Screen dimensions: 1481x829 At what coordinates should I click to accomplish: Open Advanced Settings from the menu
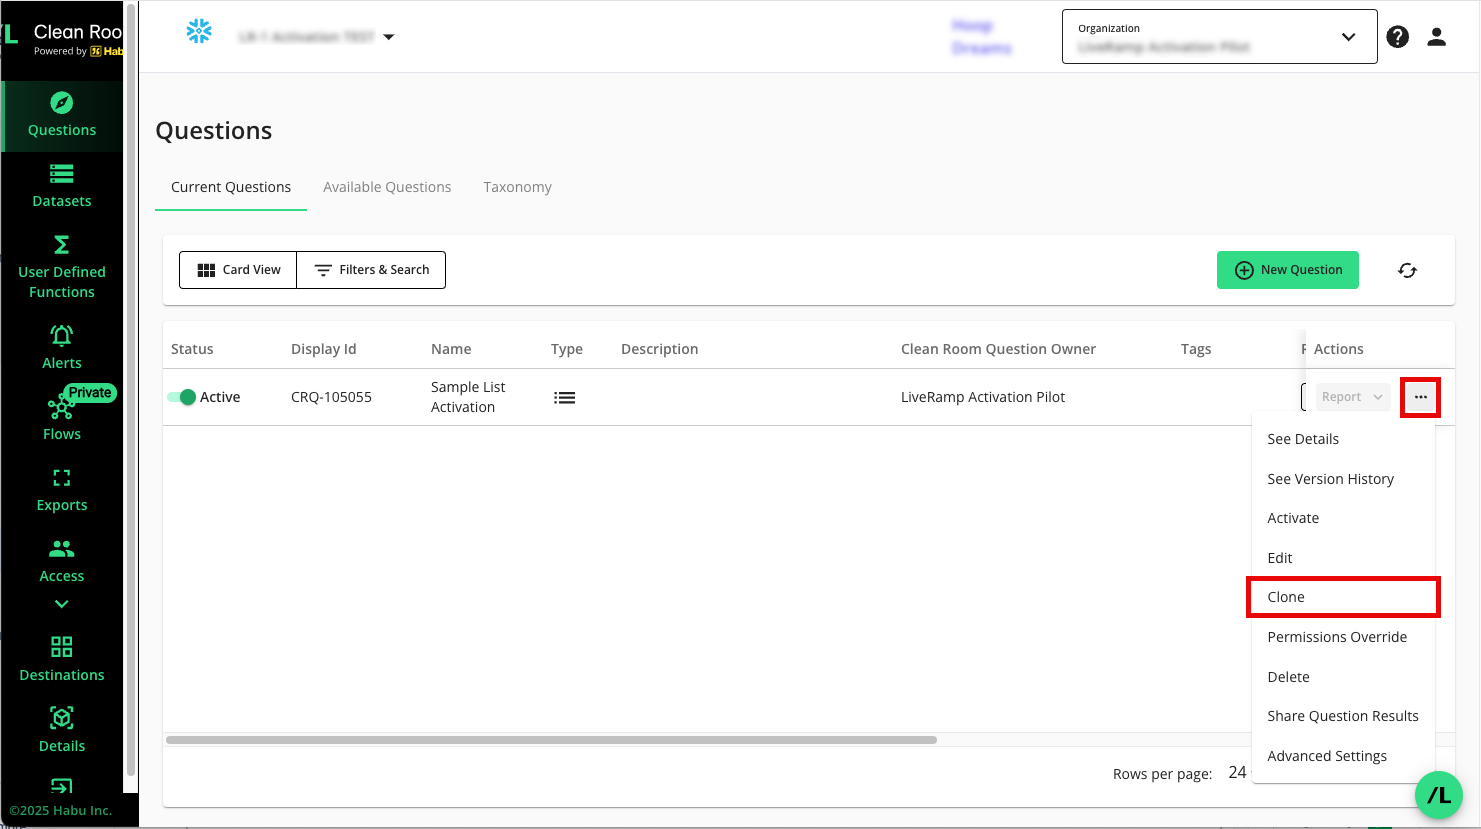point(1343,756)
